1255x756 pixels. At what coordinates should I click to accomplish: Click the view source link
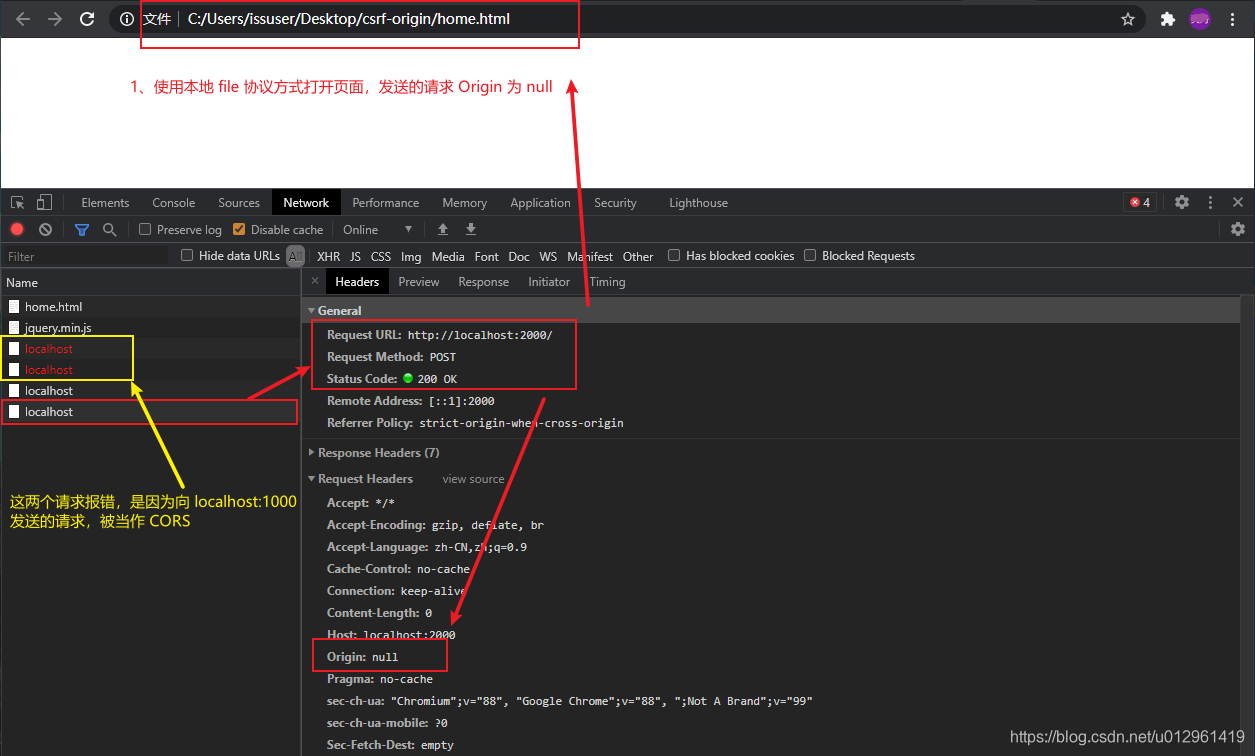click(x=473, y=479)
